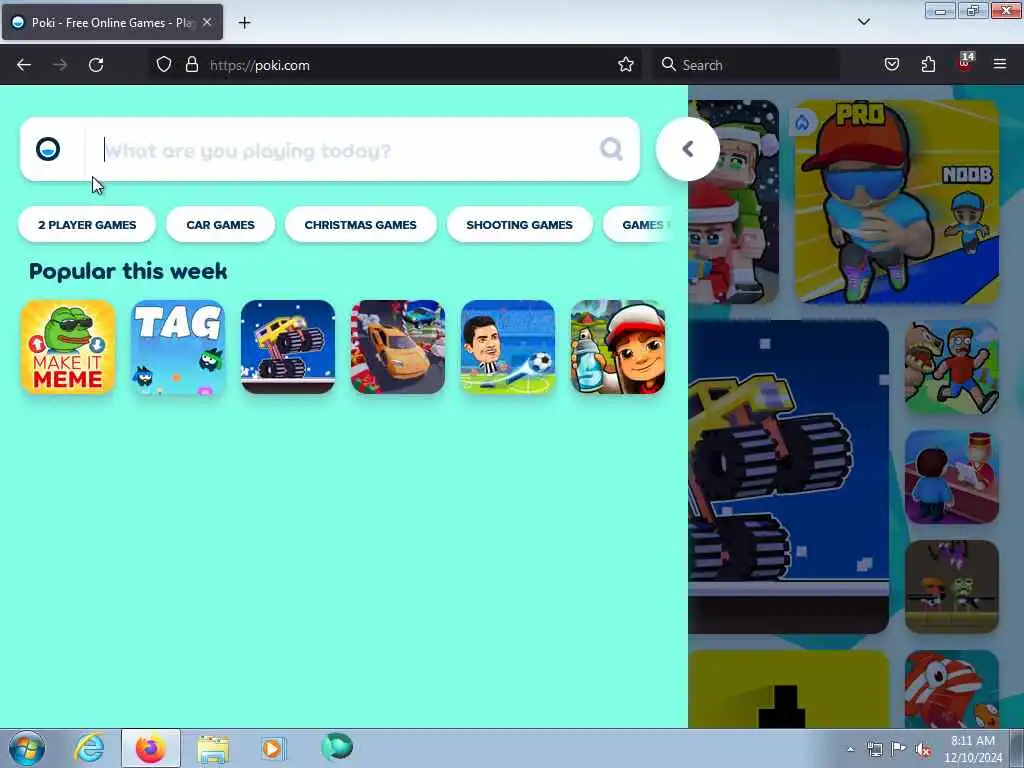Open the Make It Meme game
Image resolution: width=1024 pixels, height=768 pixels.
pyautogui.click(x=68, y=347)
